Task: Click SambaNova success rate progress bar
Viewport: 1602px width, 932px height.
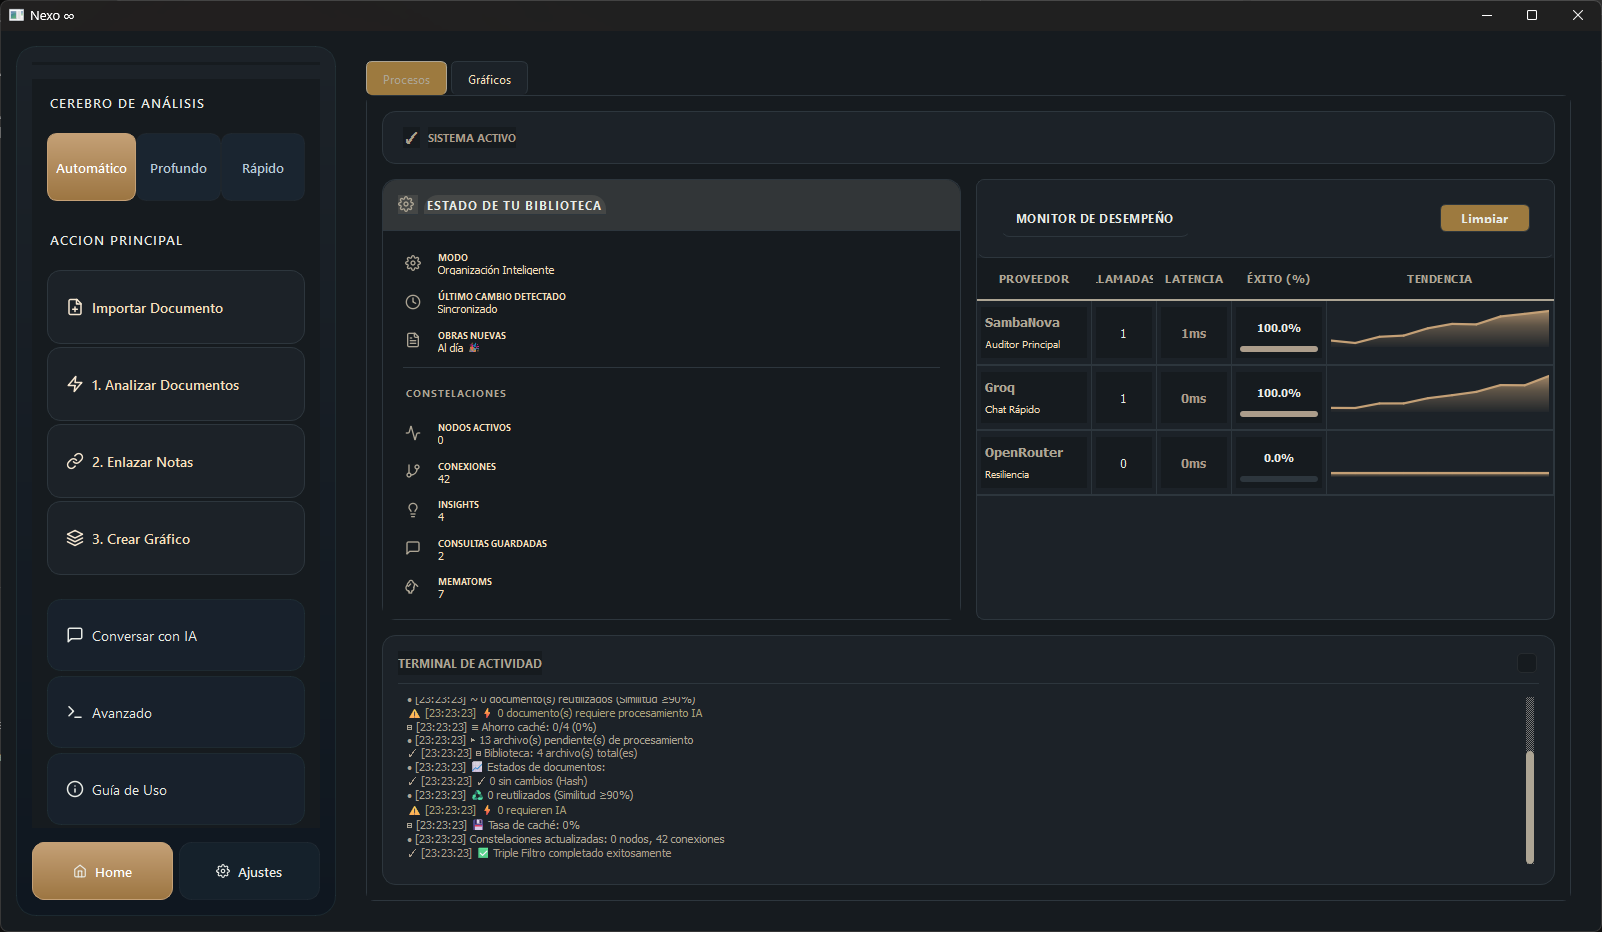Action: (1278, 349)
